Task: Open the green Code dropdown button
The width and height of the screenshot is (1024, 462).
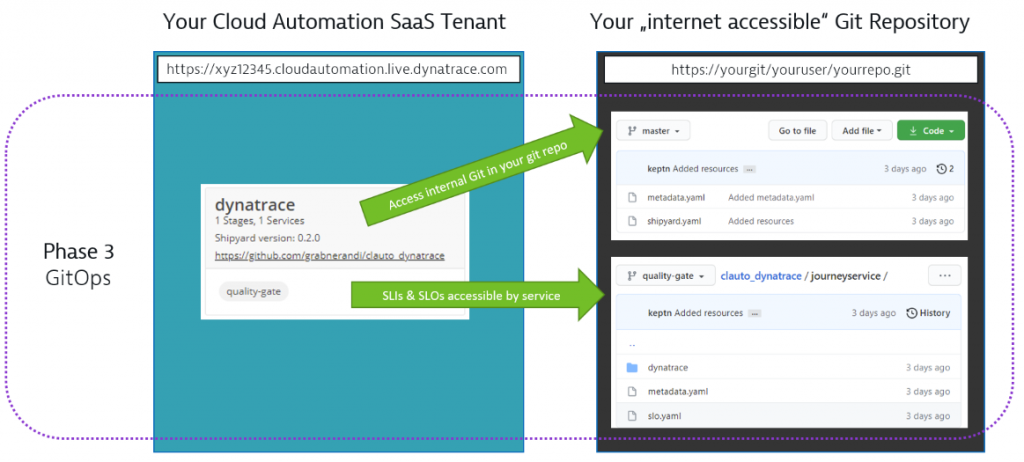Action: tap(931, 131)
